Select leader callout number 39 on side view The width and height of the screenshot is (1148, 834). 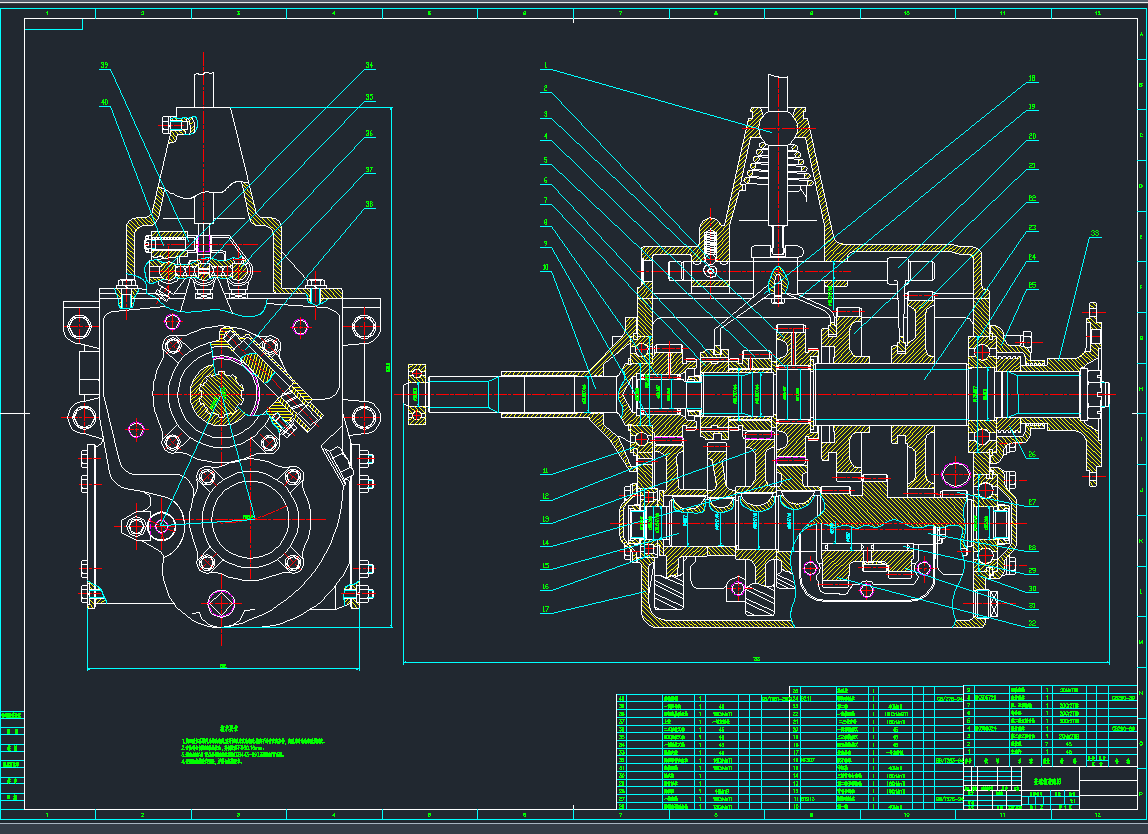point(104,66)
